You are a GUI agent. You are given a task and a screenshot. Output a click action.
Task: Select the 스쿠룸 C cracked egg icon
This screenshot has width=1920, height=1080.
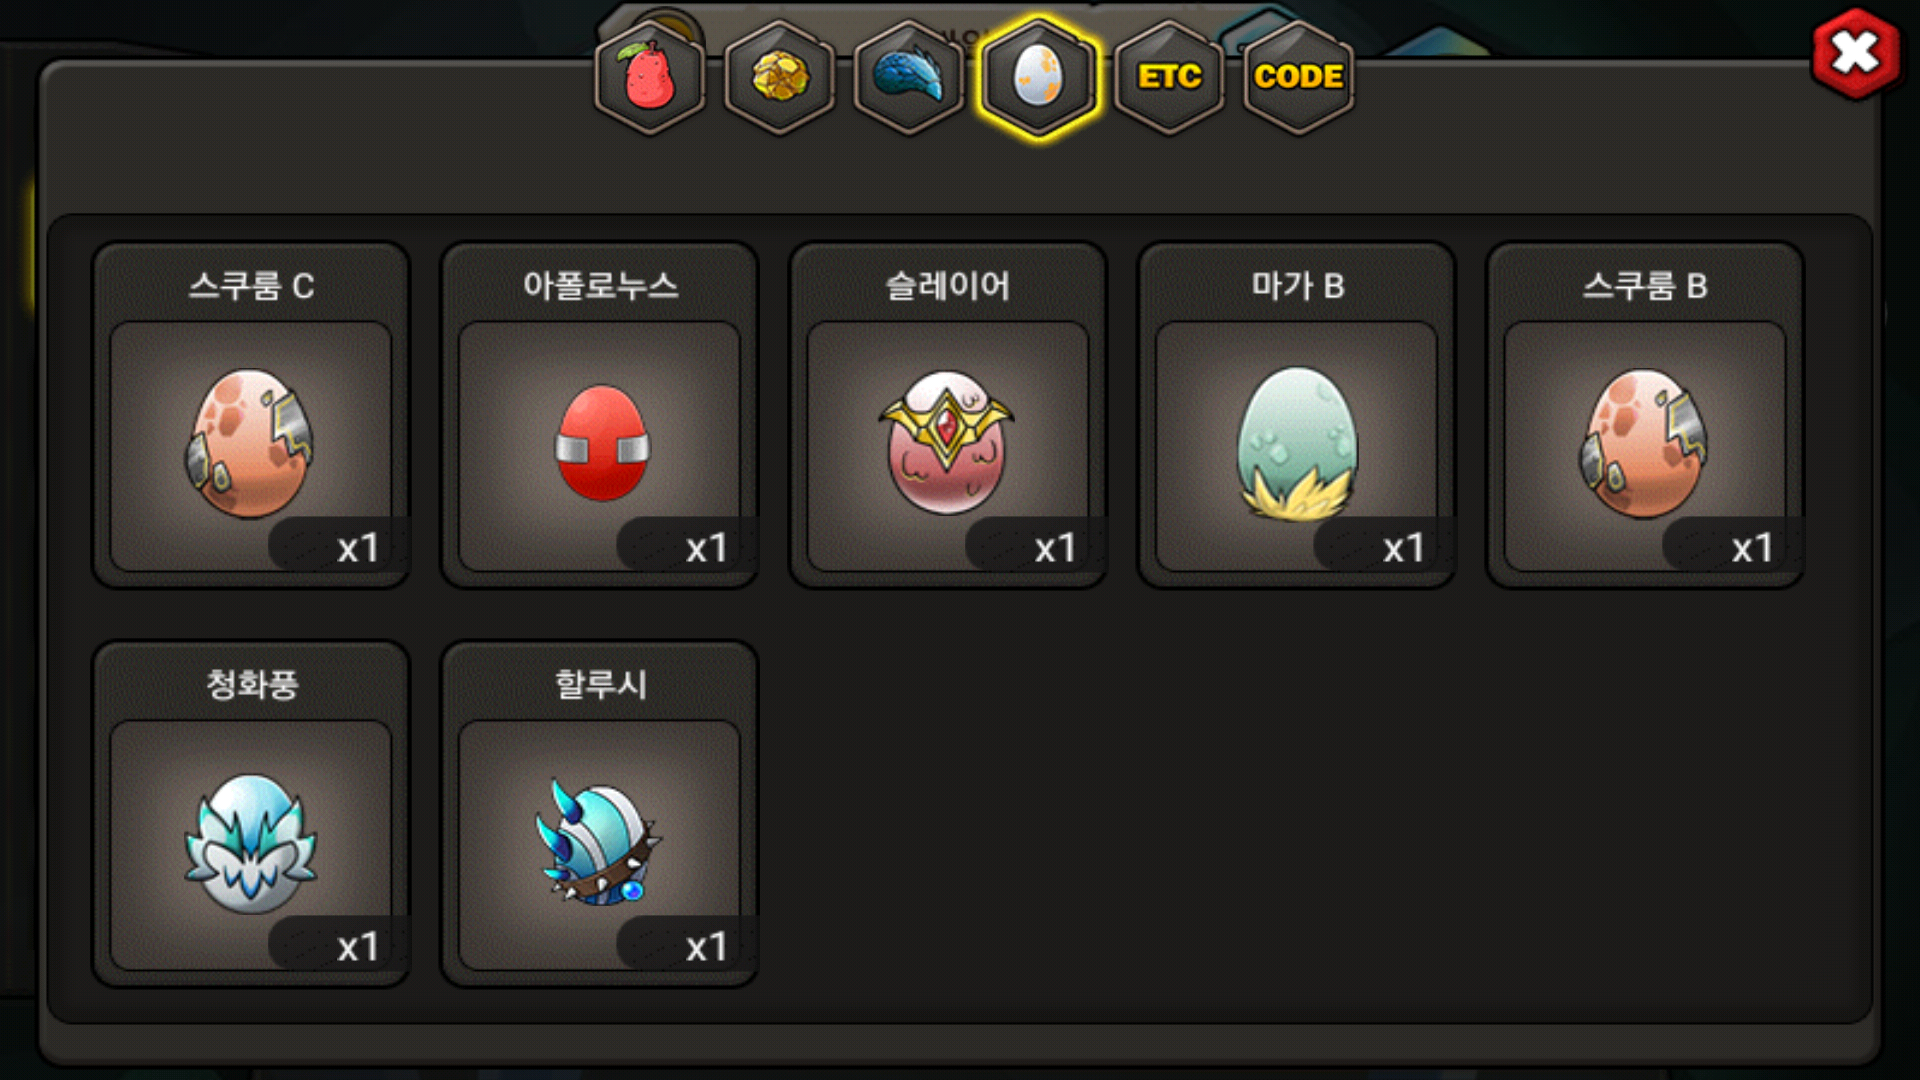(x=250, y=443)
